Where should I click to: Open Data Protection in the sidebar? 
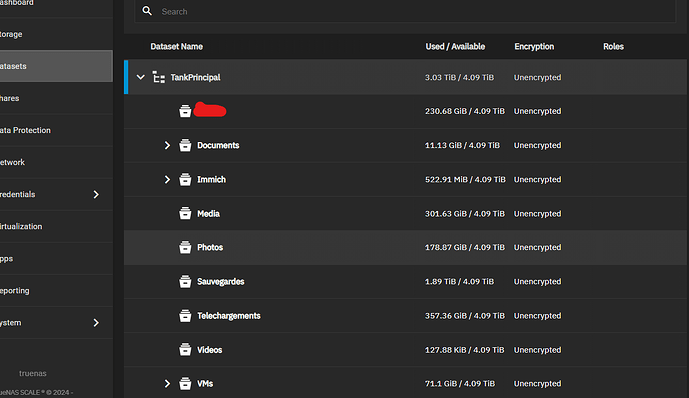[x=56, y=130]
